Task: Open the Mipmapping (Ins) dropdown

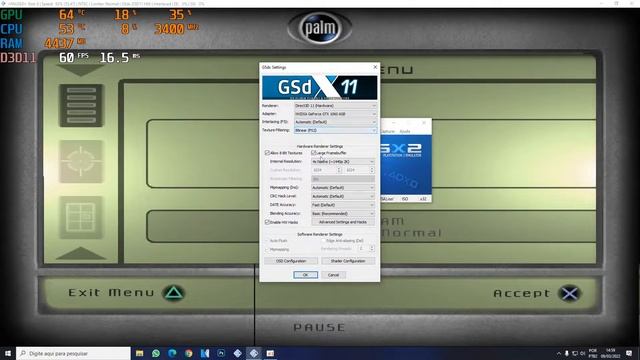Action: click(x=342, y=188)
